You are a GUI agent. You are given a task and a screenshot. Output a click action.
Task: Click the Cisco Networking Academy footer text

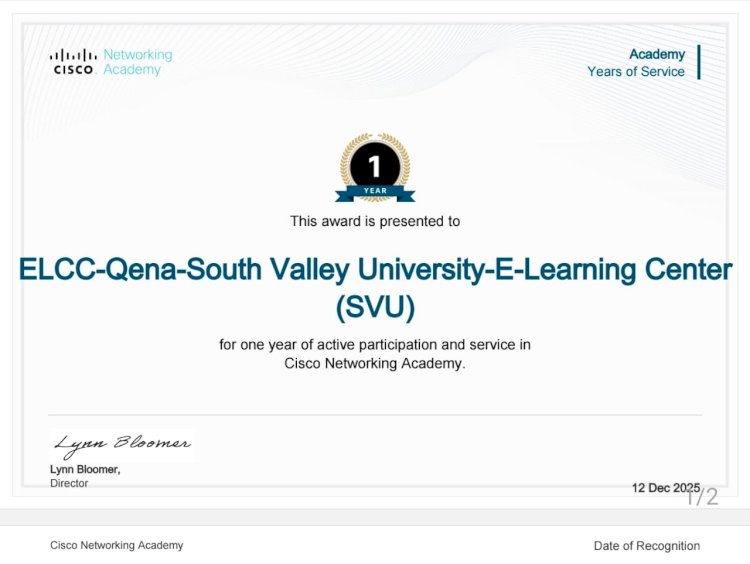point(117,545)
